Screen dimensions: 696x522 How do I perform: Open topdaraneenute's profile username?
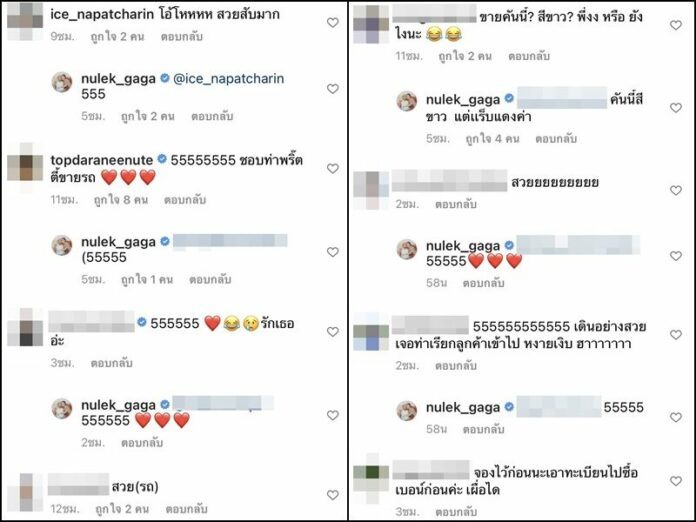(102, 160)
